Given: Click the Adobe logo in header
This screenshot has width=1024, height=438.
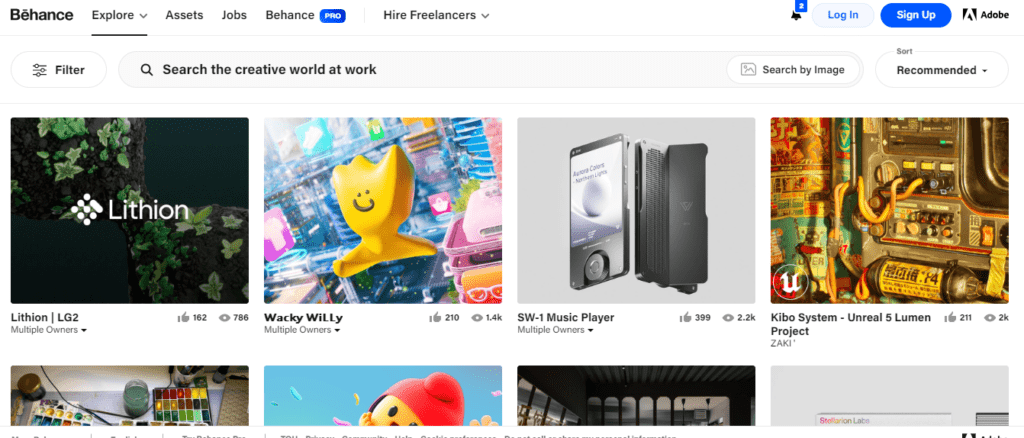Looking at the screenshot, I should point(985,15).
